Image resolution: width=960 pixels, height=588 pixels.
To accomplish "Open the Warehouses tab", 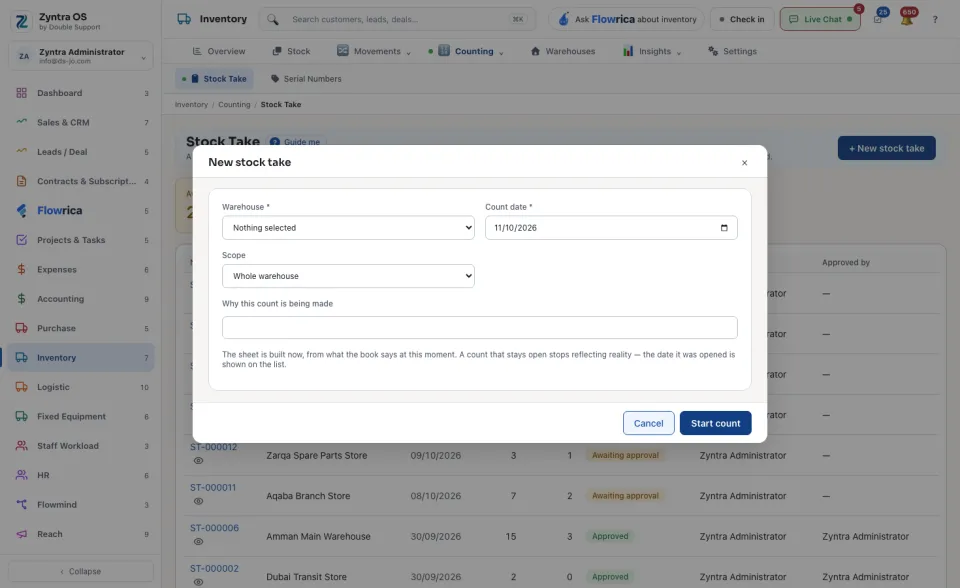I will [563, 51].
